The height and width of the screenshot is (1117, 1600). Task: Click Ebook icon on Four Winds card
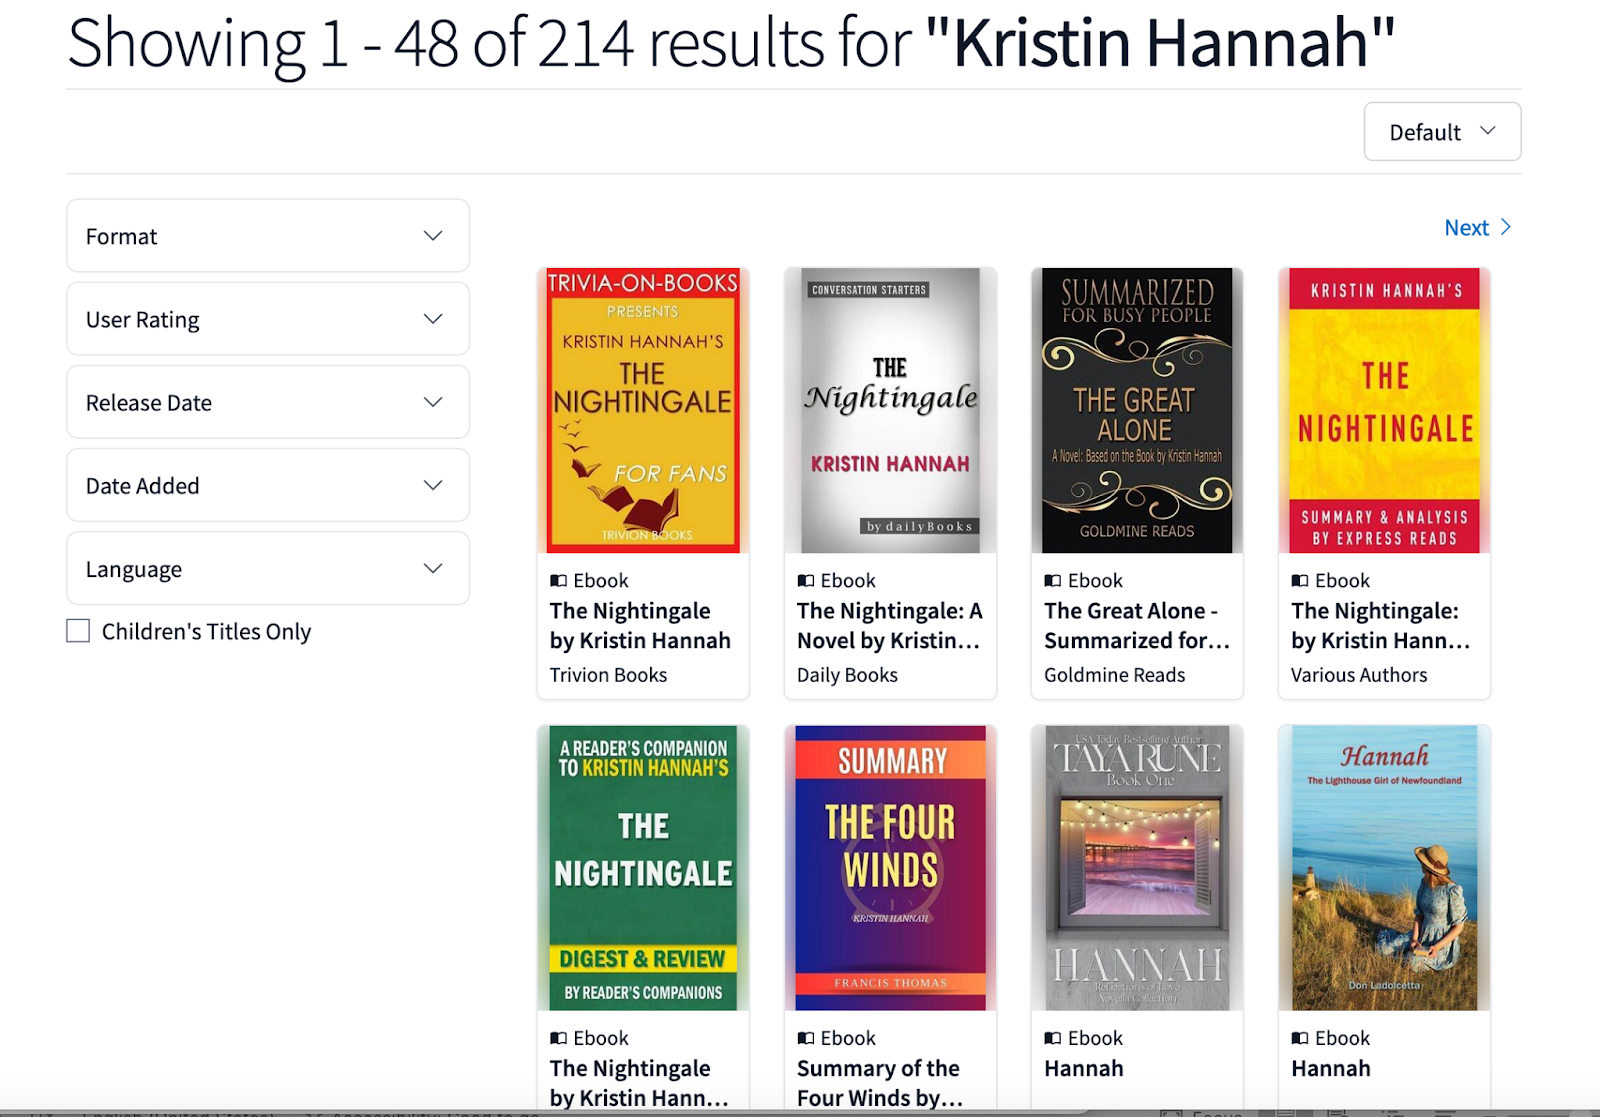click(x=805, y=1039)
